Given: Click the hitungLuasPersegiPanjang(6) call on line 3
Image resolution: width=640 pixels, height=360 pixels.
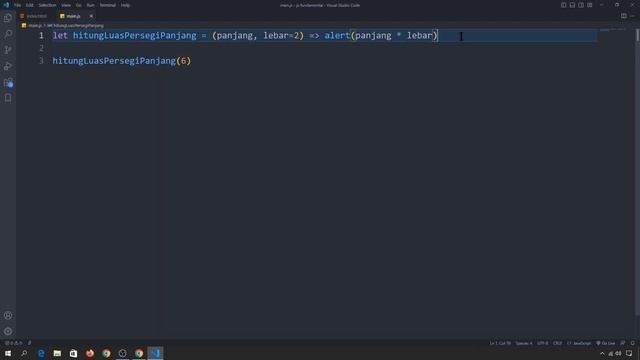Looking at the screenshot, I should pyautogui.click(x=122, y=61).
